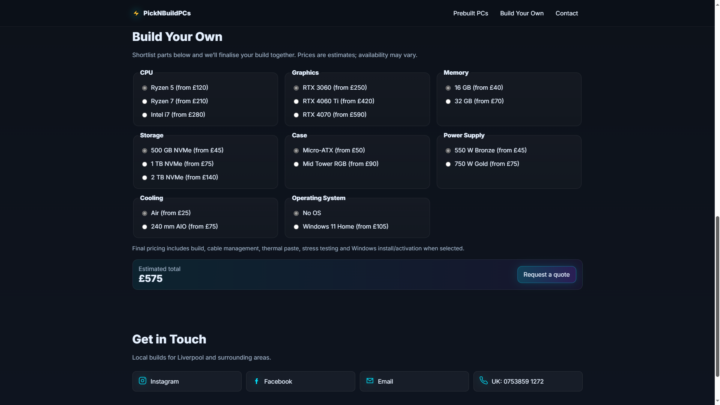Screen dimensions: 720x405
Task: Go to Build Your Own nav link
Action: coord(522,13)
